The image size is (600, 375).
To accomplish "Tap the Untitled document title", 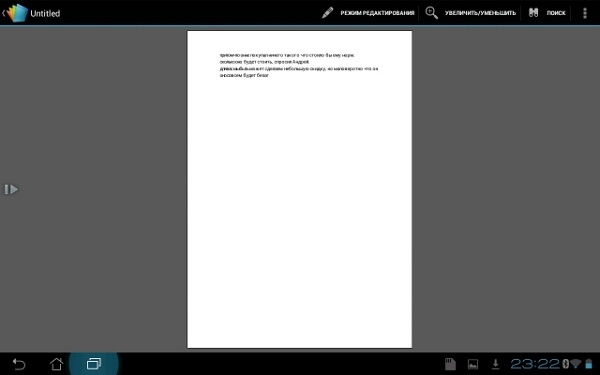I will click(45, 13).
